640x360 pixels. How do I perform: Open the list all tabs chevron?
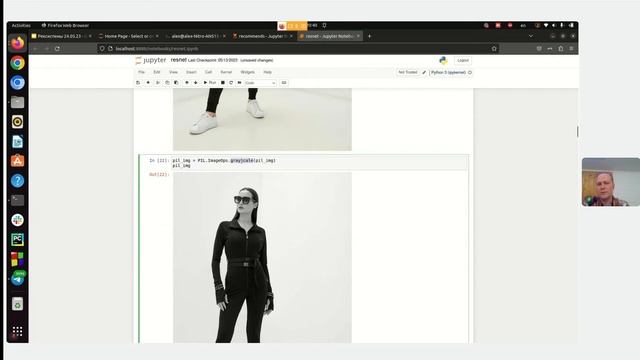[531, 36]
